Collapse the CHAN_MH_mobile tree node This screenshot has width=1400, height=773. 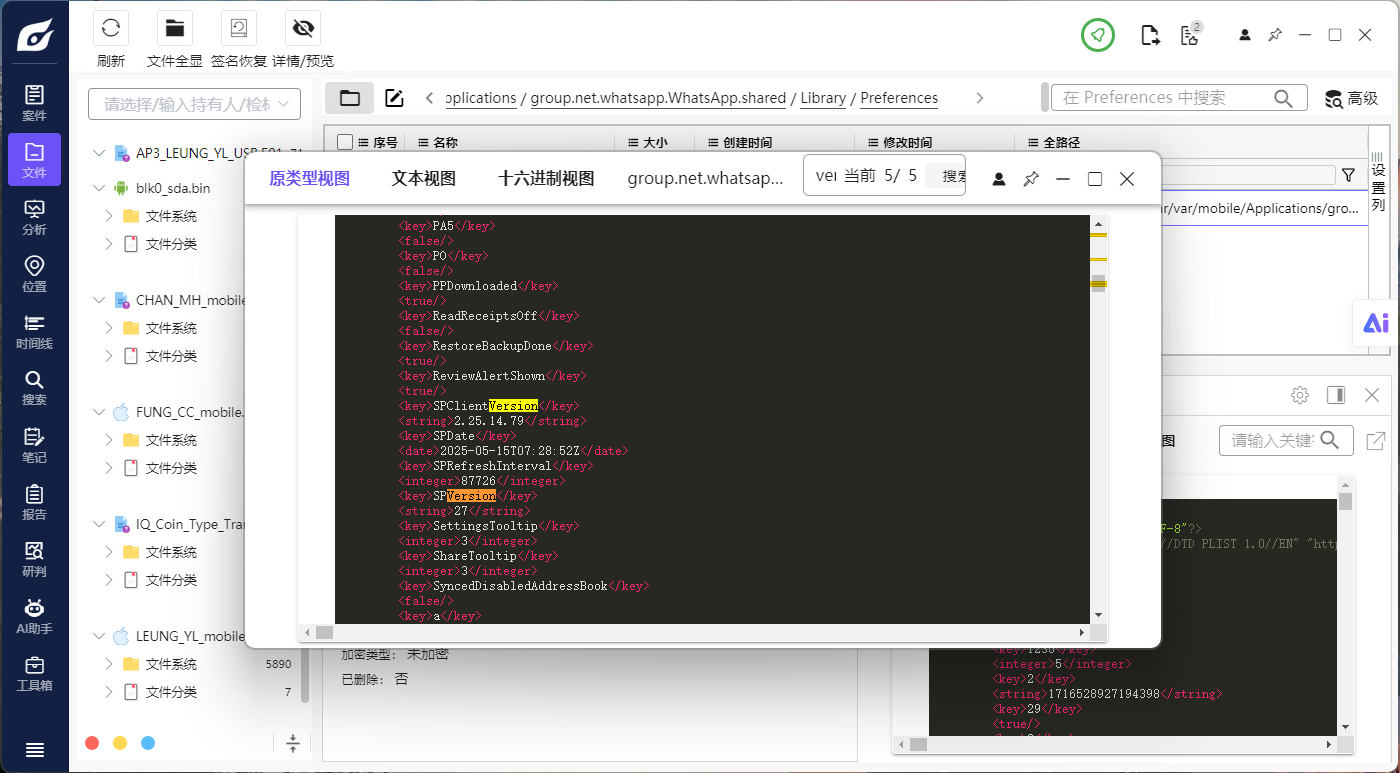[x=98, y=300]
